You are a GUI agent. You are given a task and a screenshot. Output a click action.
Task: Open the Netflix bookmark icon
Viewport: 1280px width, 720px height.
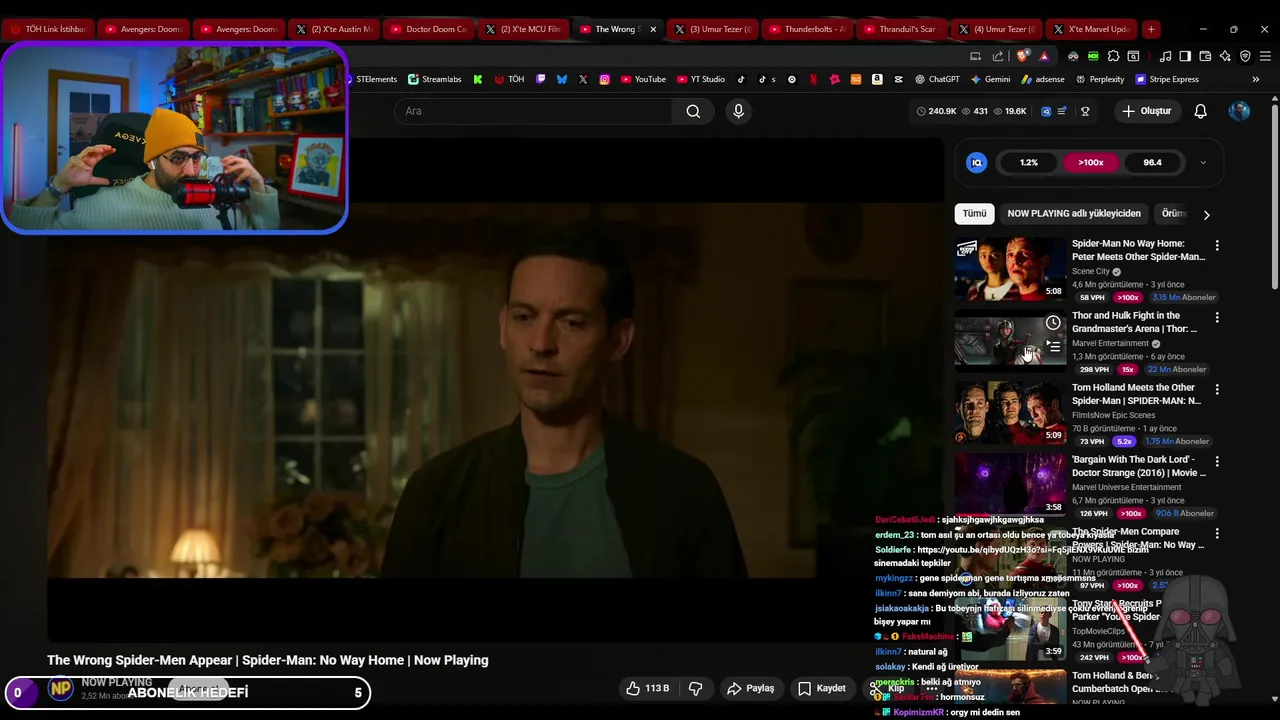[813, 79]
